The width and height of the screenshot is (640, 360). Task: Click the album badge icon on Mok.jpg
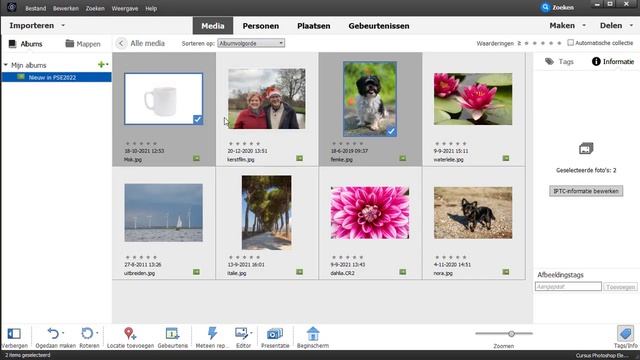[x=196, y=158]
